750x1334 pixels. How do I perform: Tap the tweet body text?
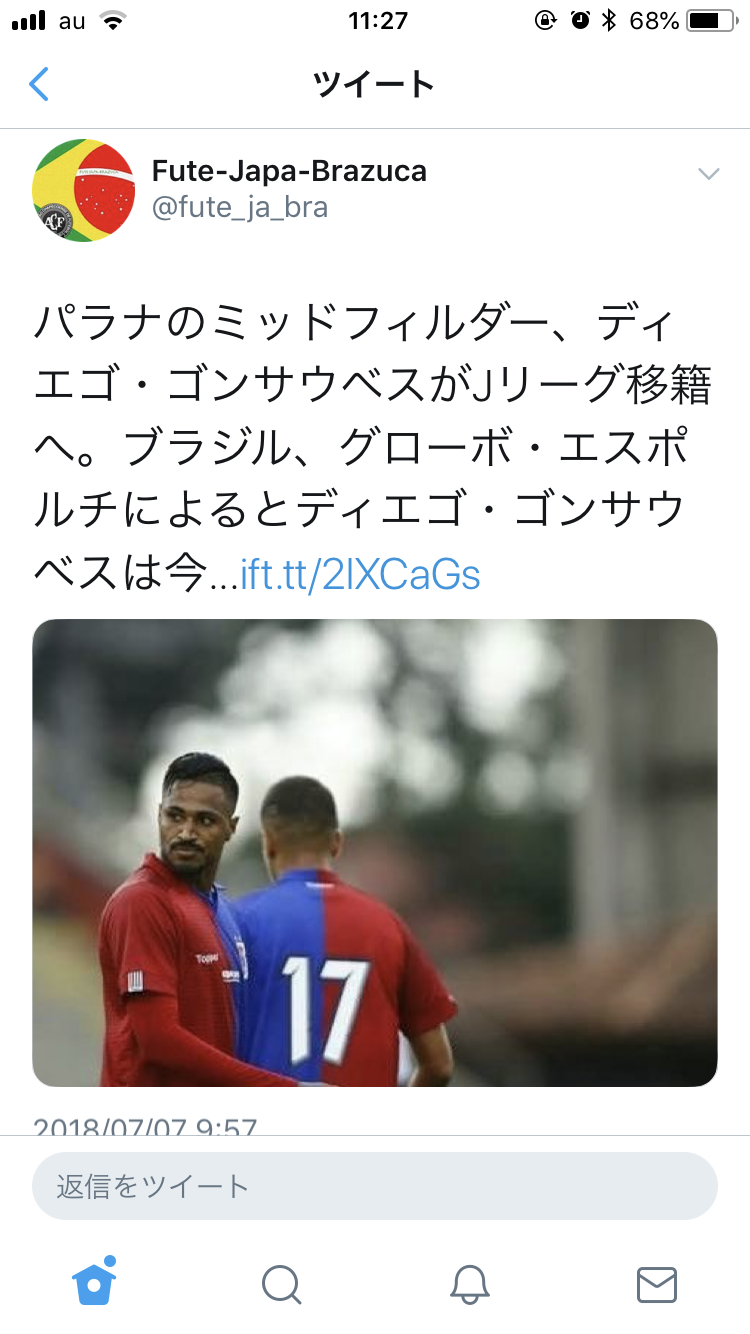(x=372, y=449)
